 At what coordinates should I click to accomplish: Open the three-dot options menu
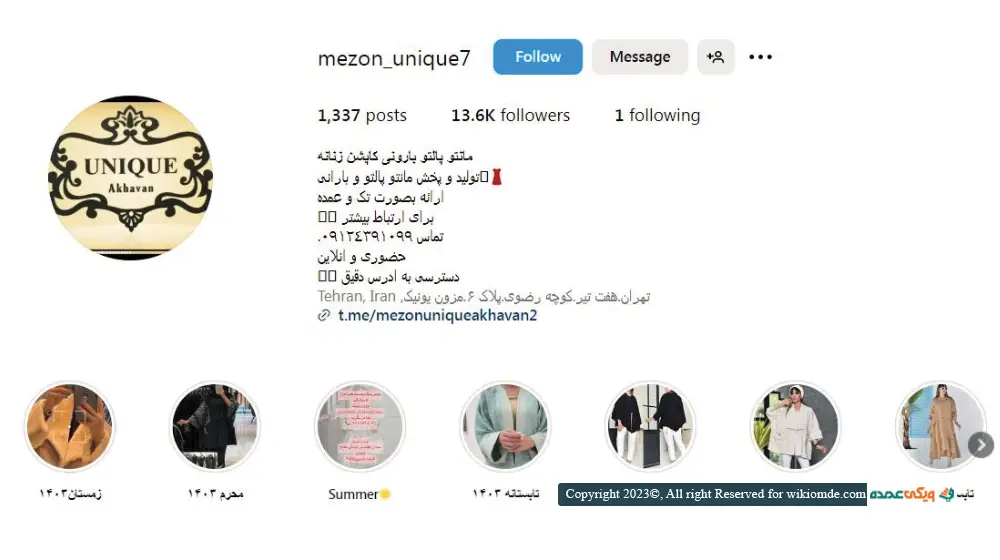point(760,57)
